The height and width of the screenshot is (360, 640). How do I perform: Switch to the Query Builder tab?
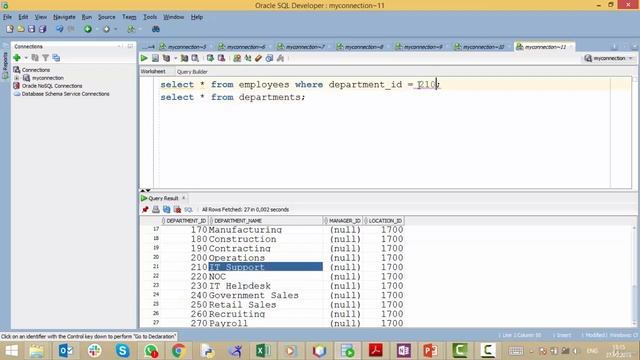tap(192, 71)
